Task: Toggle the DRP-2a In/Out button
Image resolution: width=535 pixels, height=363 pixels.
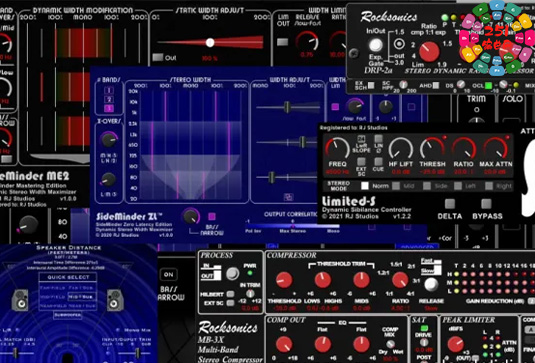Action: pyautogui.click(x=376, y=44)
